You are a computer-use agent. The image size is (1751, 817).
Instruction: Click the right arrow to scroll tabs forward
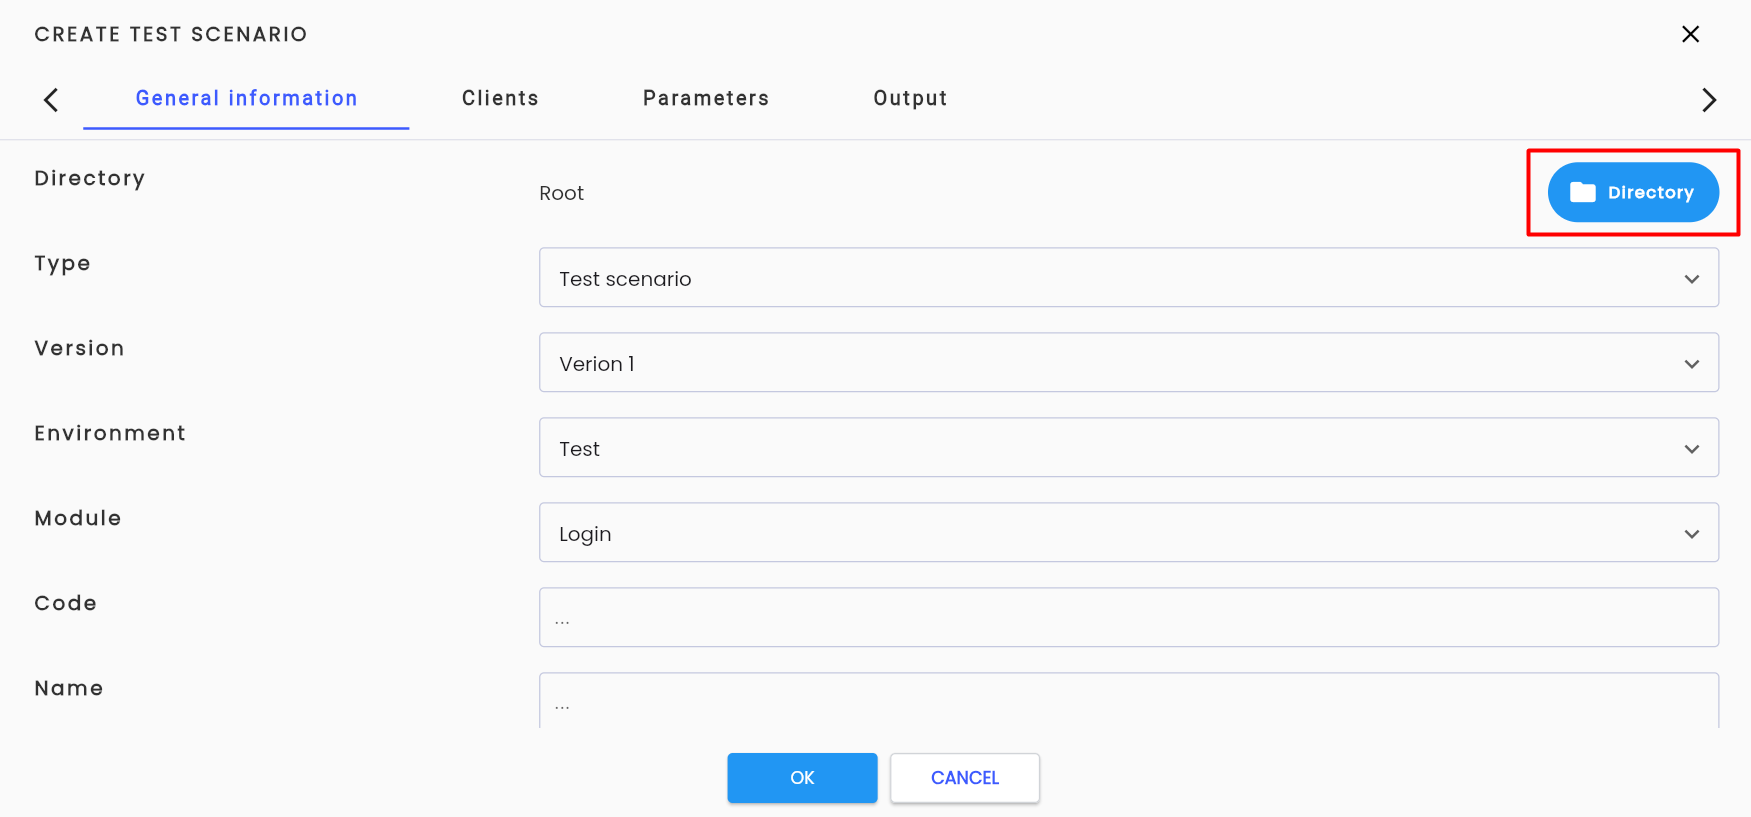(x=1709, y=100)
